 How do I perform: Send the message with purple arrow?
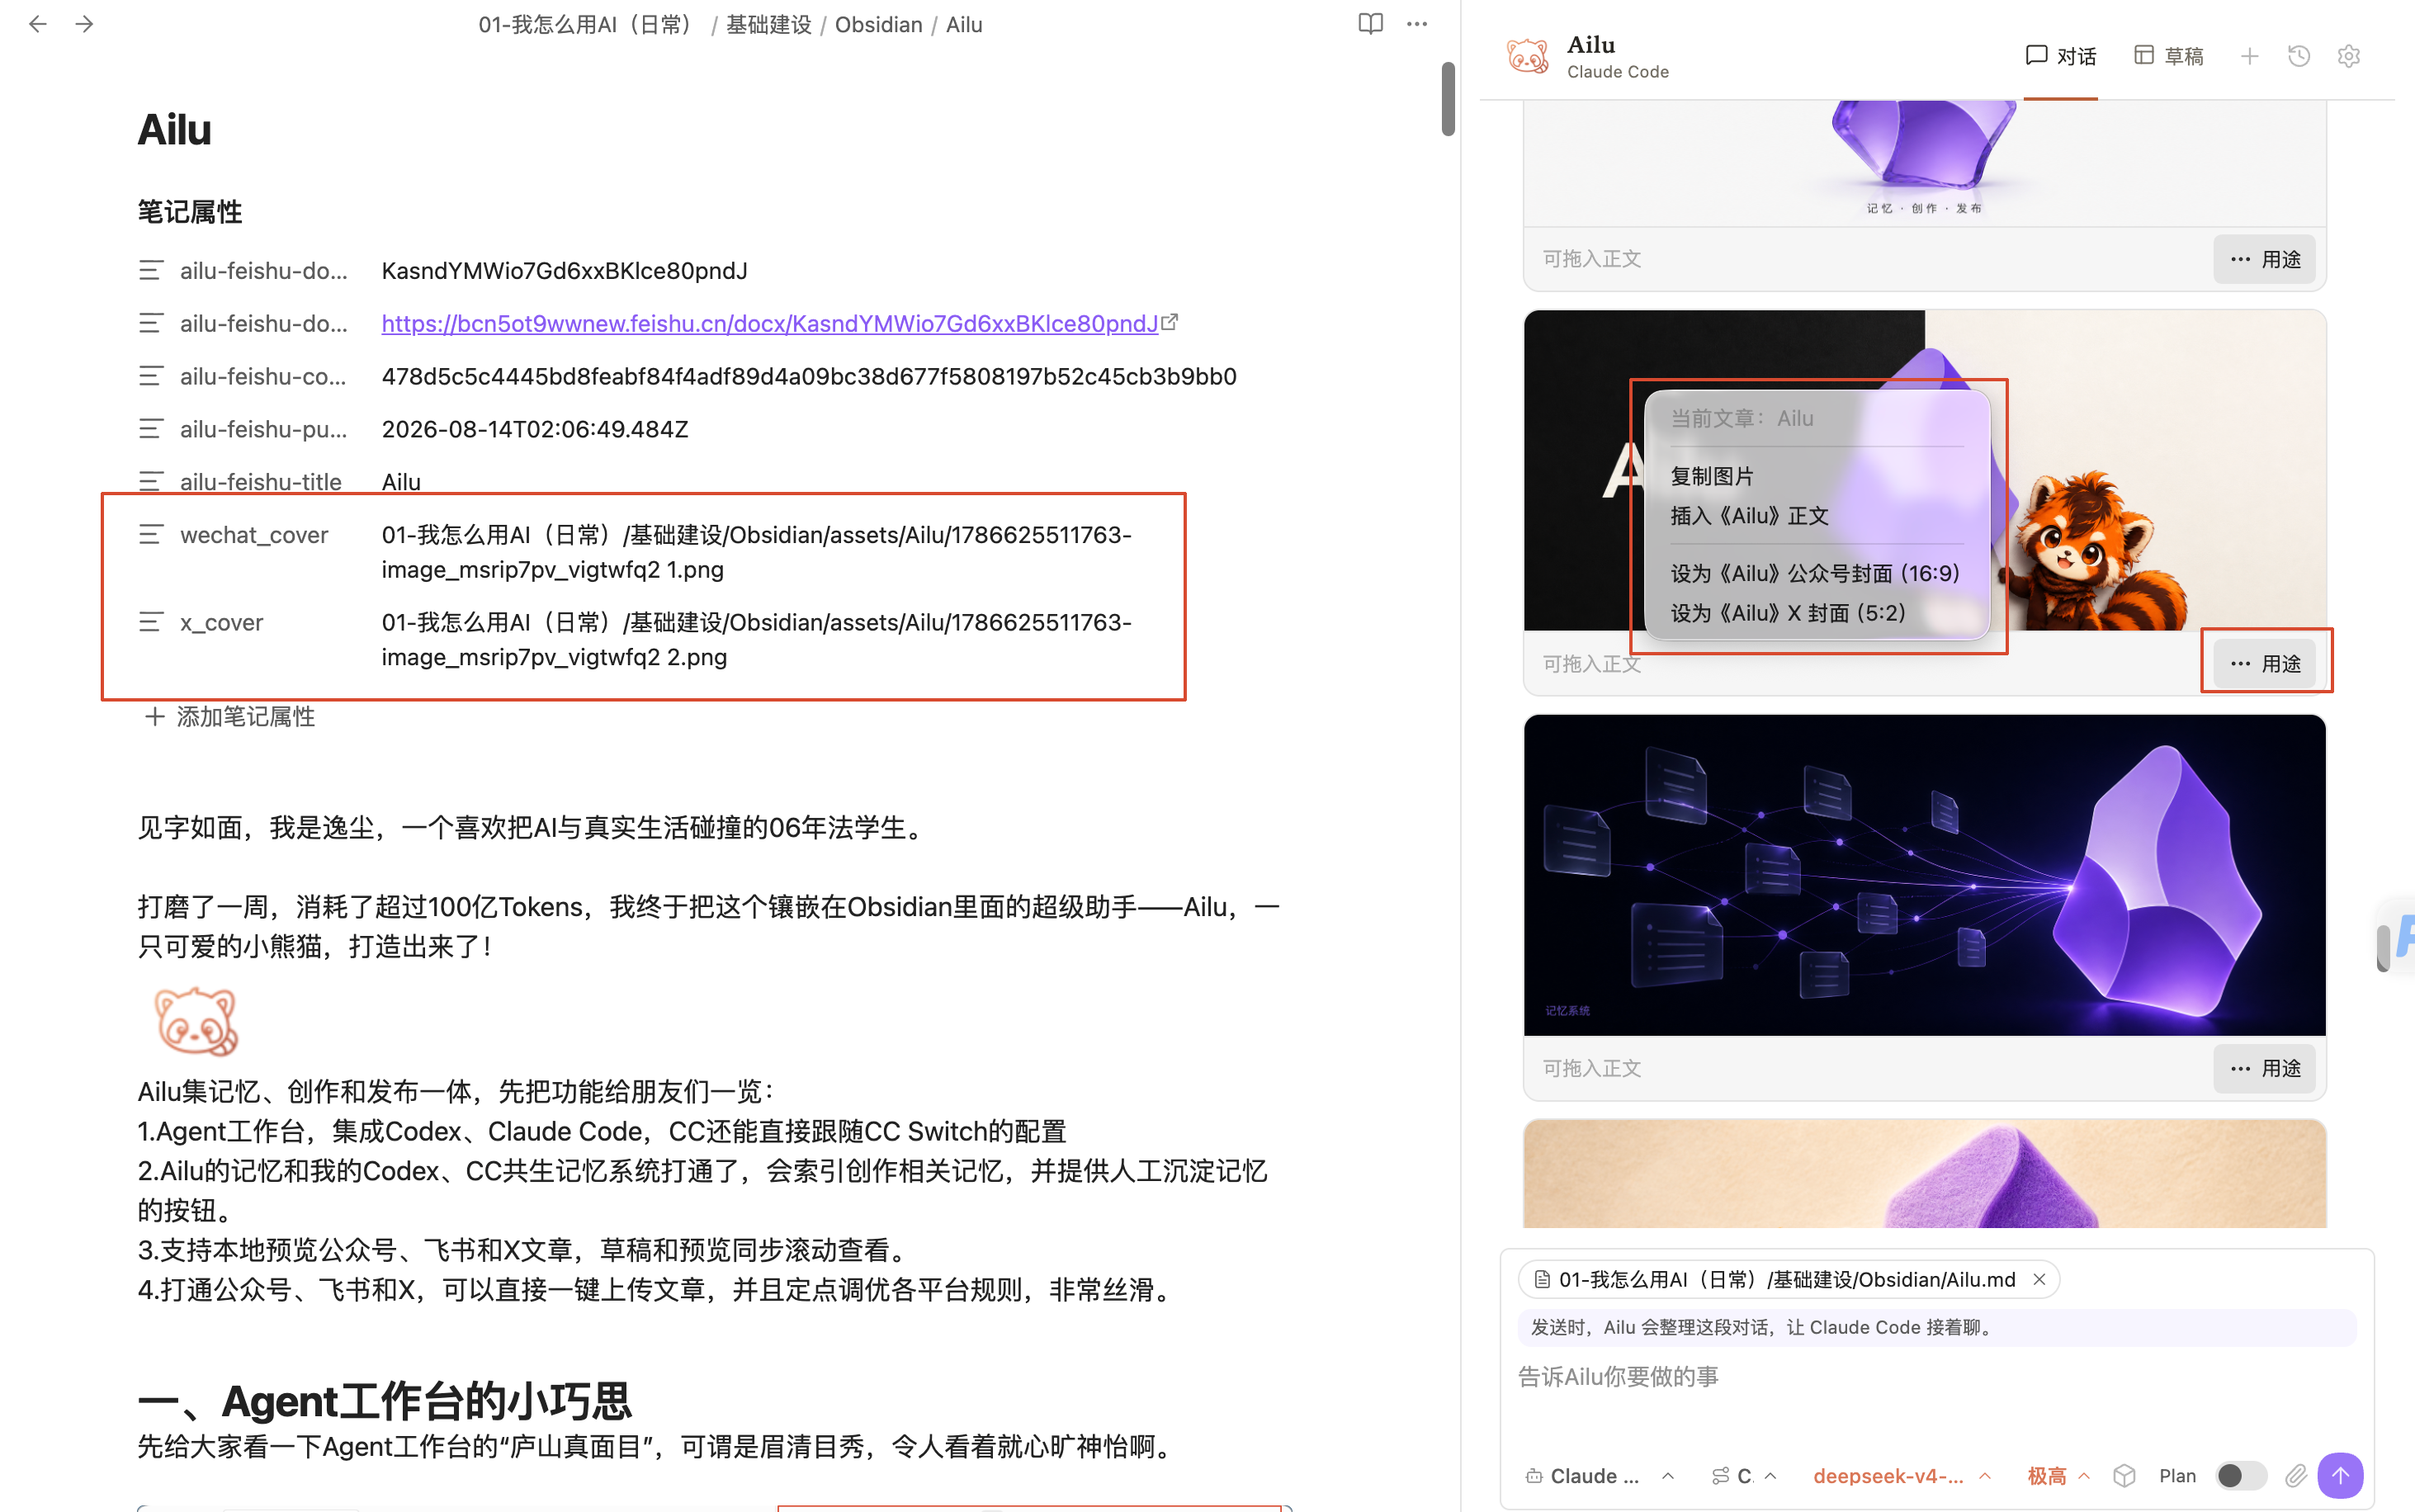tap(2340, 1475)
